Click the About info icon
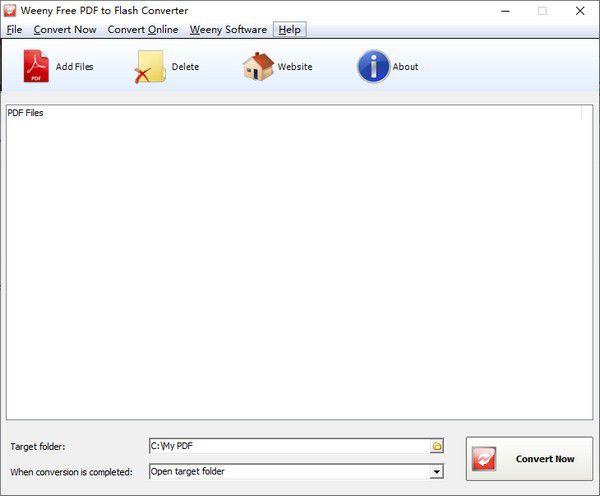Image resolution: width=600 pixels, height=496 pixels. click(x=373, y=67)
